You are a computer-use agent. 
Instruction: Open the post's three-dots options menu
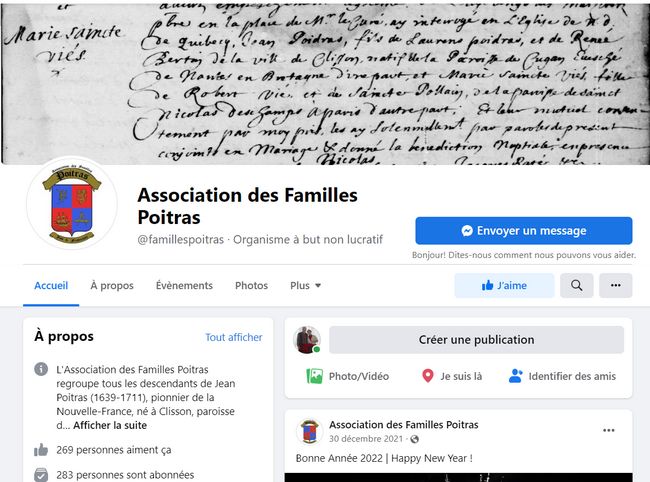coord(609,430)
